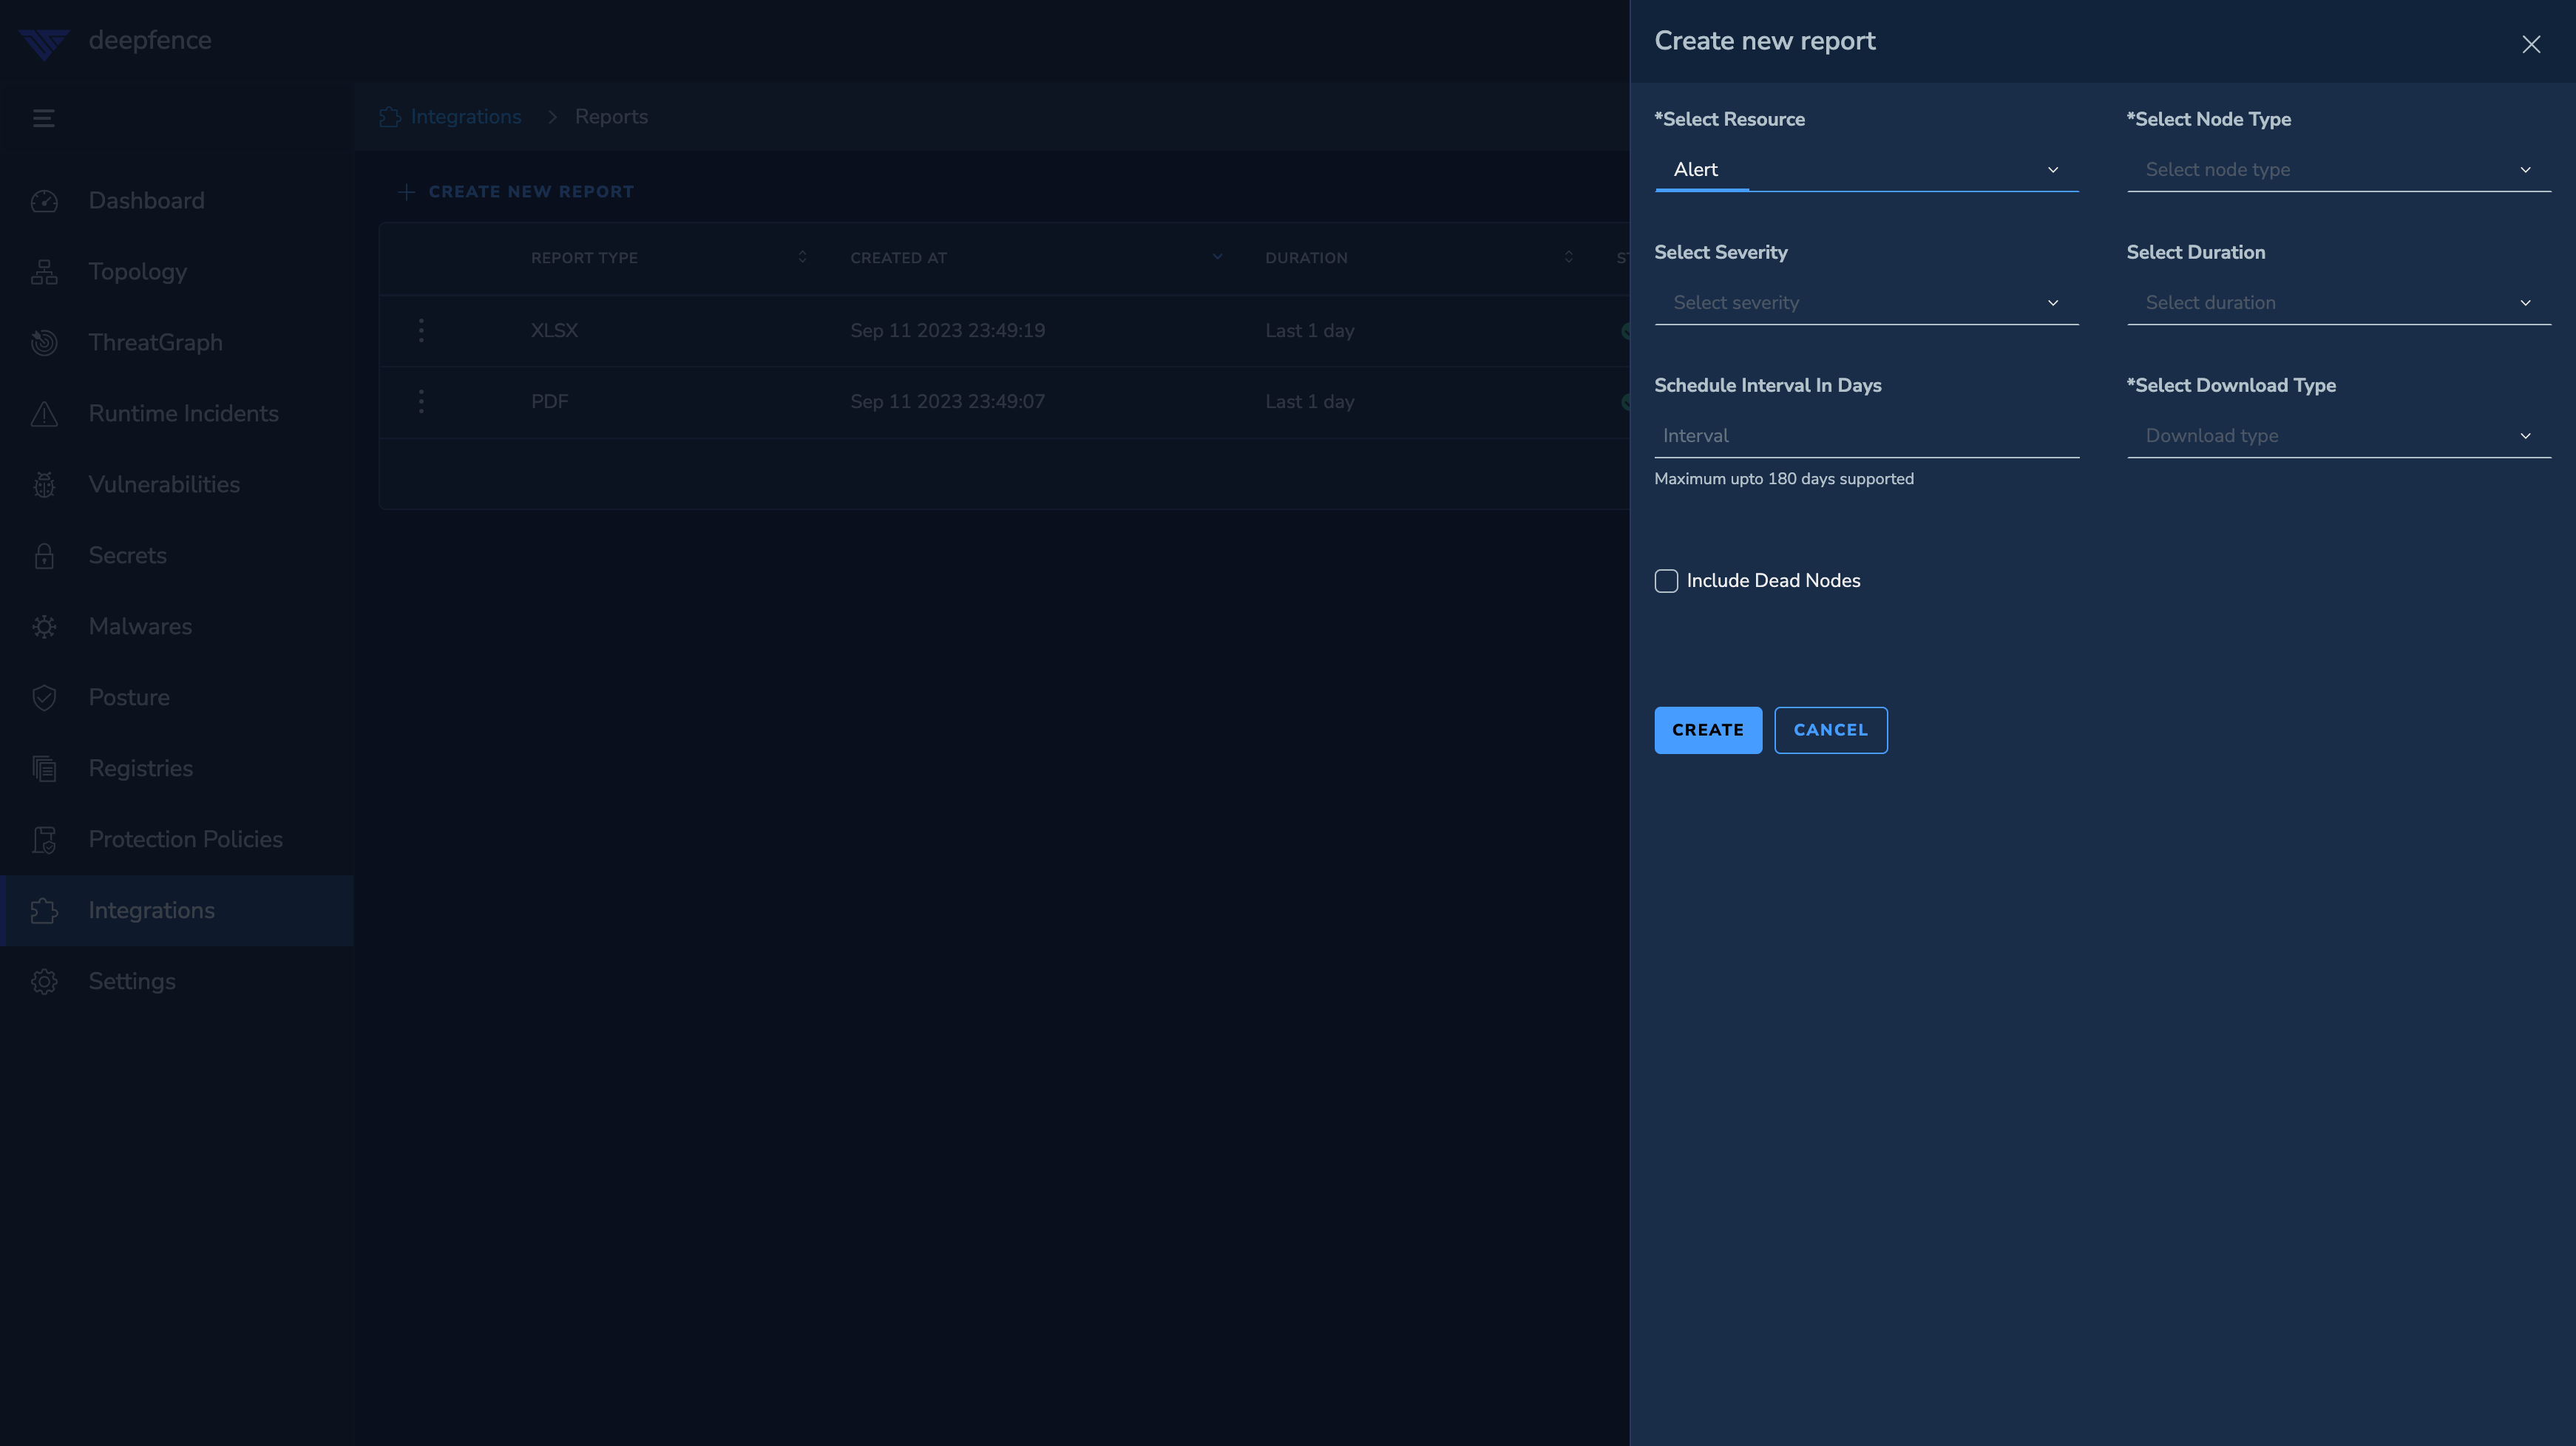Click the Settings gear icon
The image size is (2576, 1446).
(x=44, y=982)
